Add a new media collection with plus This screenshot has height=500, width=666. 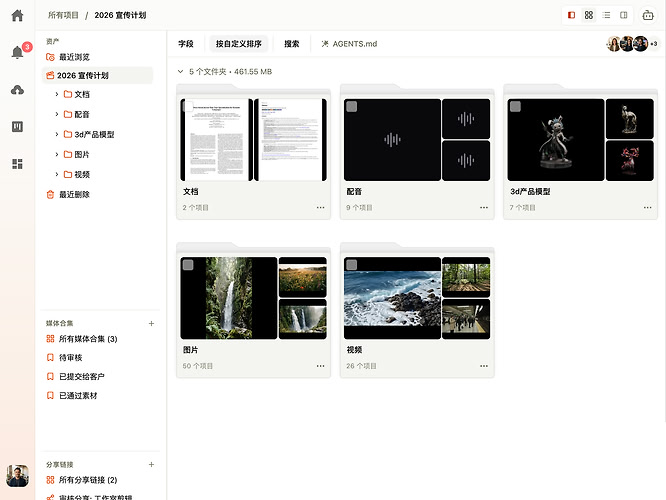[151, 324]
